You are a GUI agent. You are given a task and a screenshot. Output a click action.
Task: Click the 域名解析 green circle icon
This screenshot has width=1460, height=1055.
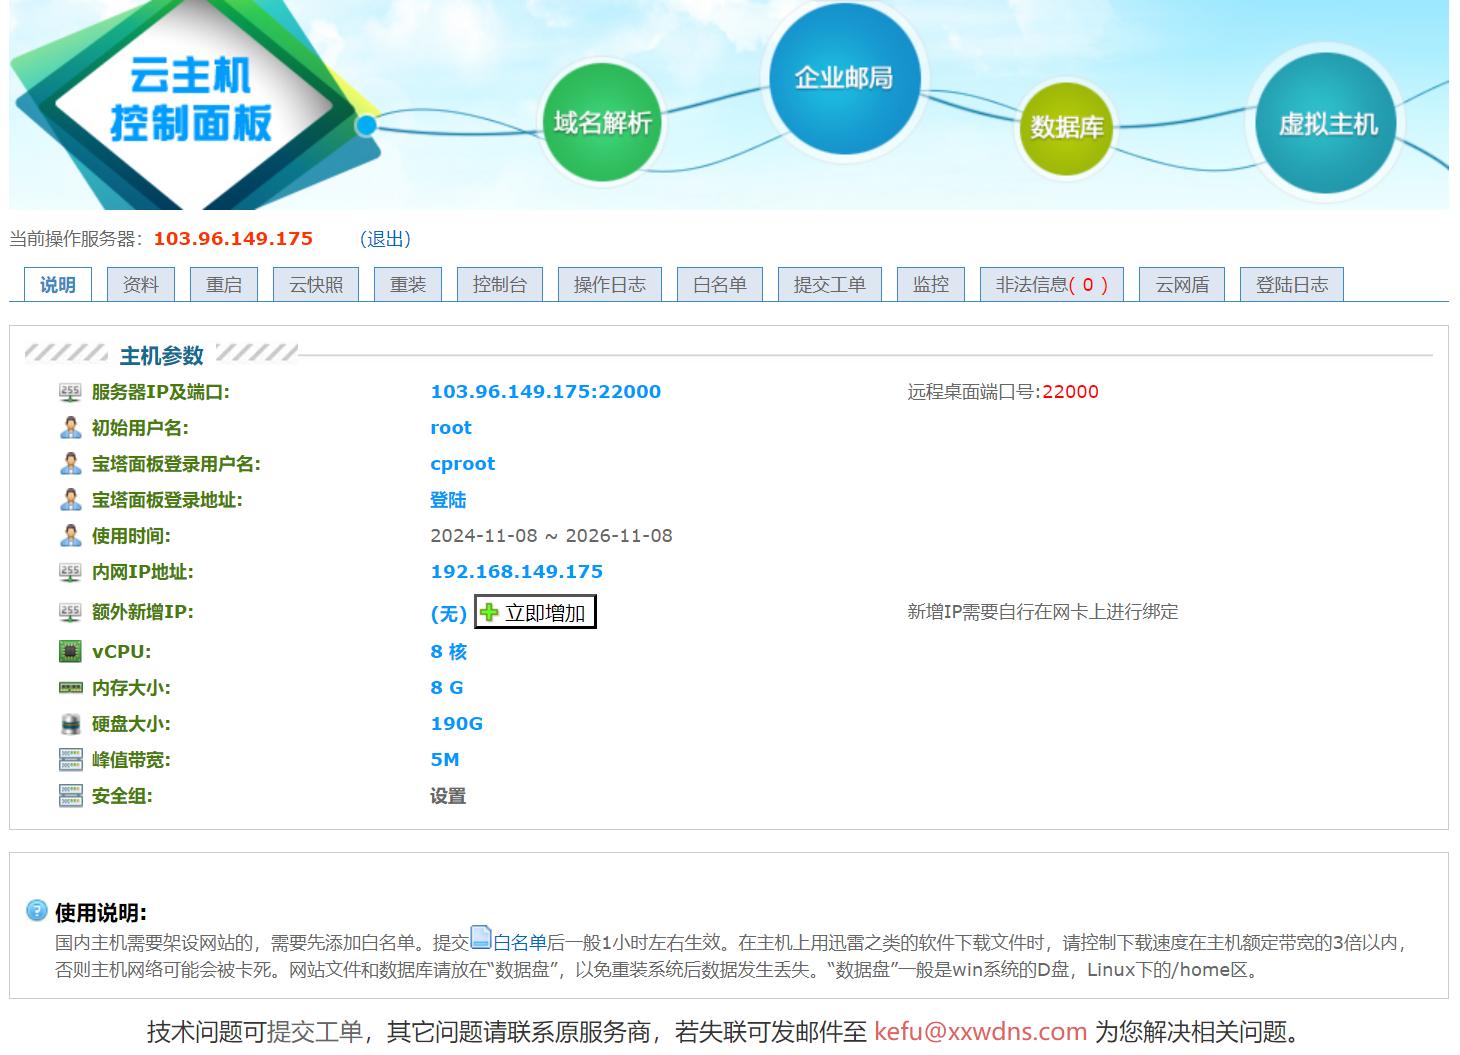602,122
